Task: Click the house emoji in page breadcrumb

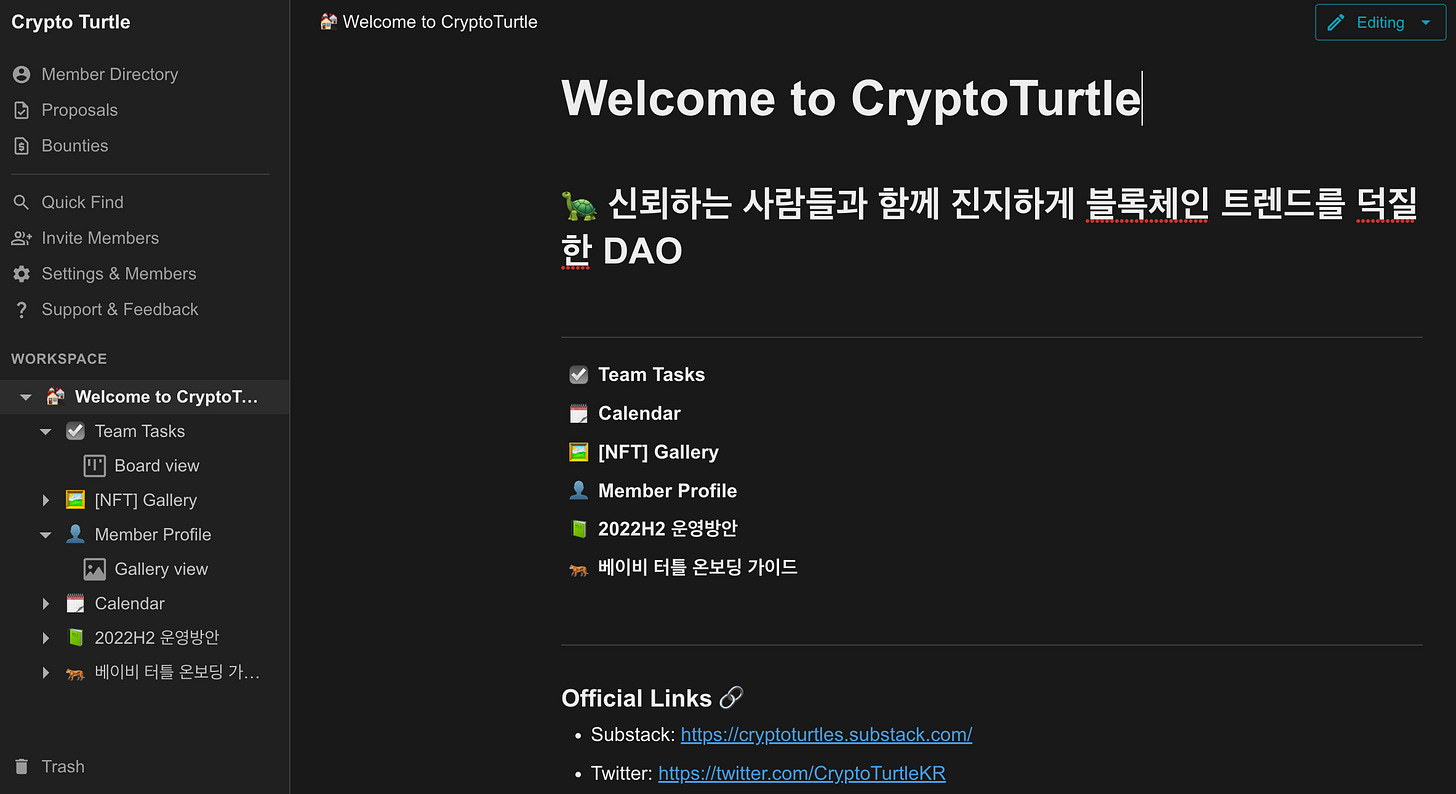Action: 328,21
